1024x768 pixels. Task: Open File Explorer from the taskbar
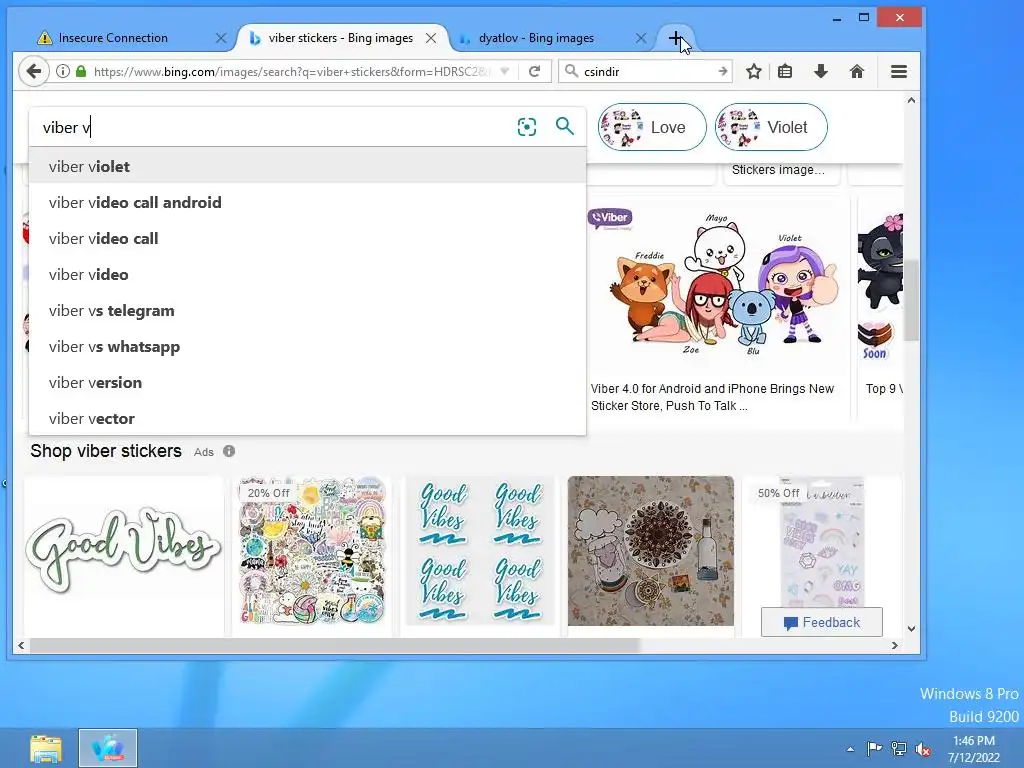pos(46,748)
